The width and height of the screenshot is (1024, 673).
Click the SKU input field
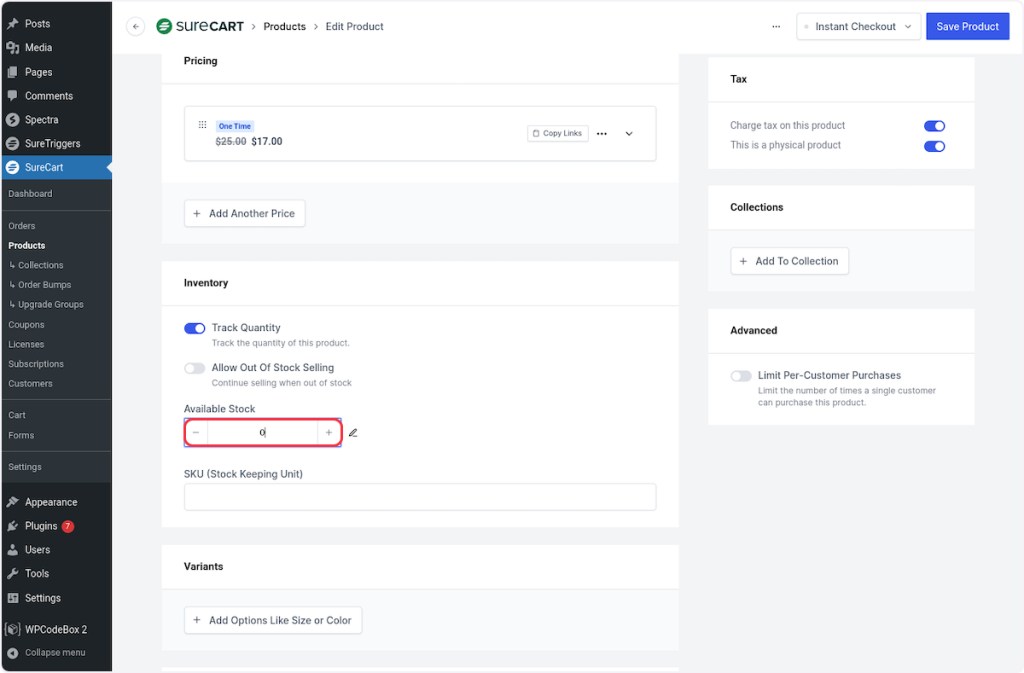click(420, 497)
